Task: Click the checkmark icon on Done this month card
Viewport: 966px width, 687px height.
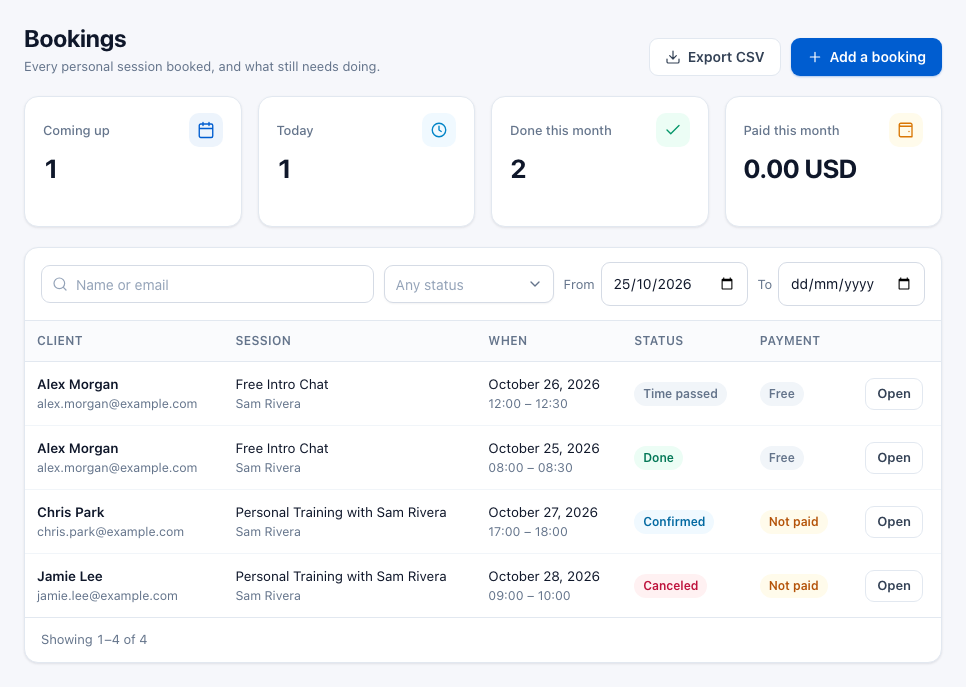Action: coord(673,130)
